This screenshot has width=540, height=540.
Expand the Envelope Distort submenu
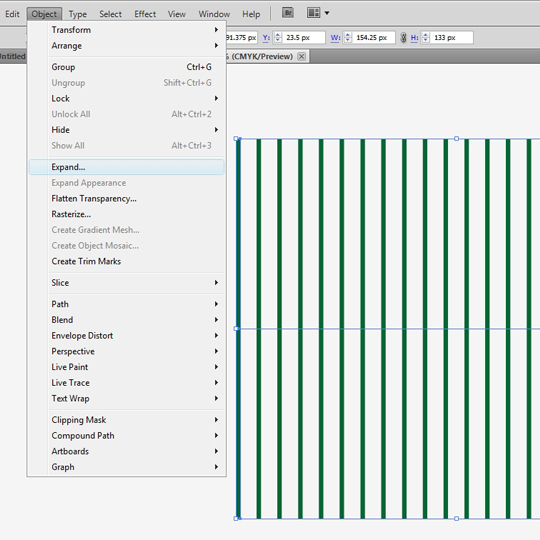tap(126, 335)
